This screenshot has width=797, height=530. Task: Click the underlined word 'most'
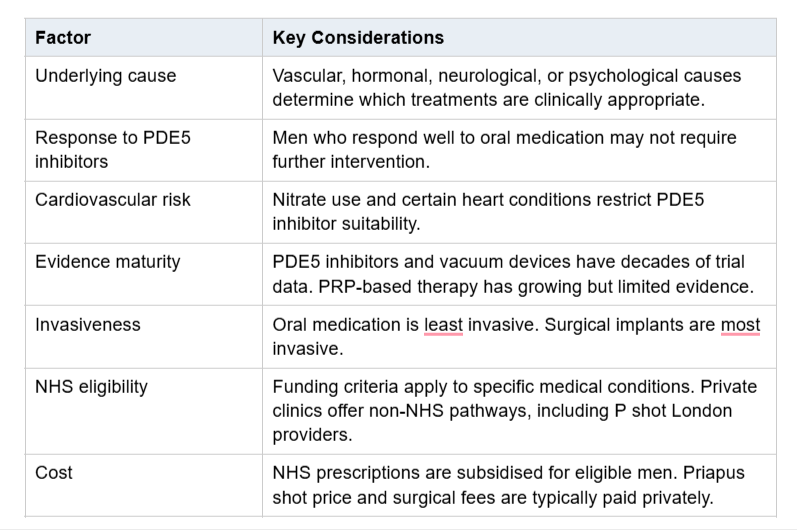pyautogui.click(x=740, y=325)
